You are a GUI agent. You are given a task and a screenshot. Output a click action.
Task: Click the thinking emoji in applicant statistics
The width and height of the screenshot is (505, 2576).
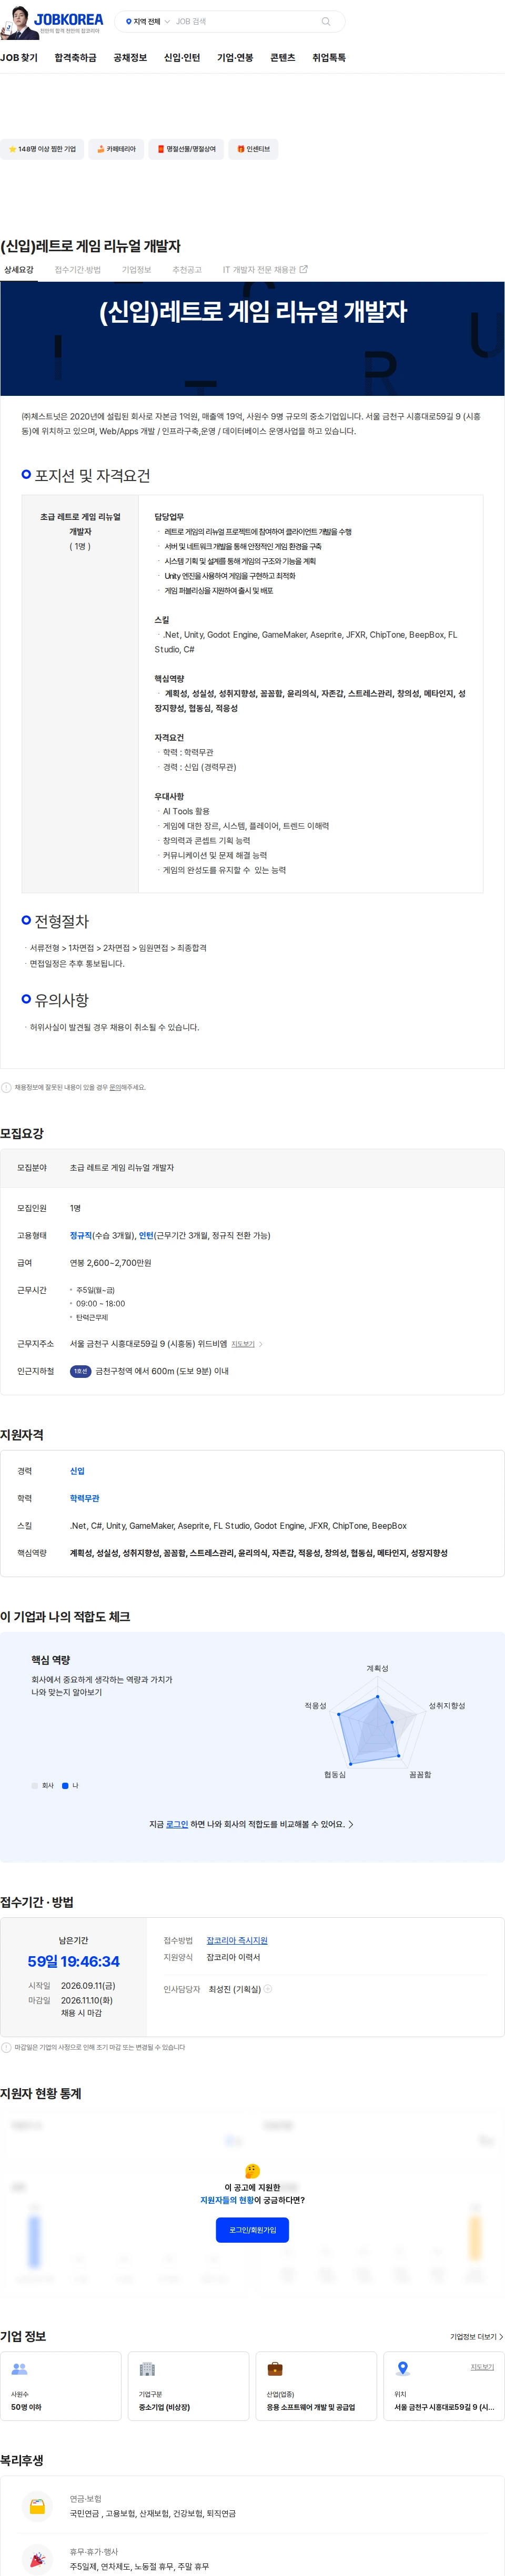[252, 2171]
